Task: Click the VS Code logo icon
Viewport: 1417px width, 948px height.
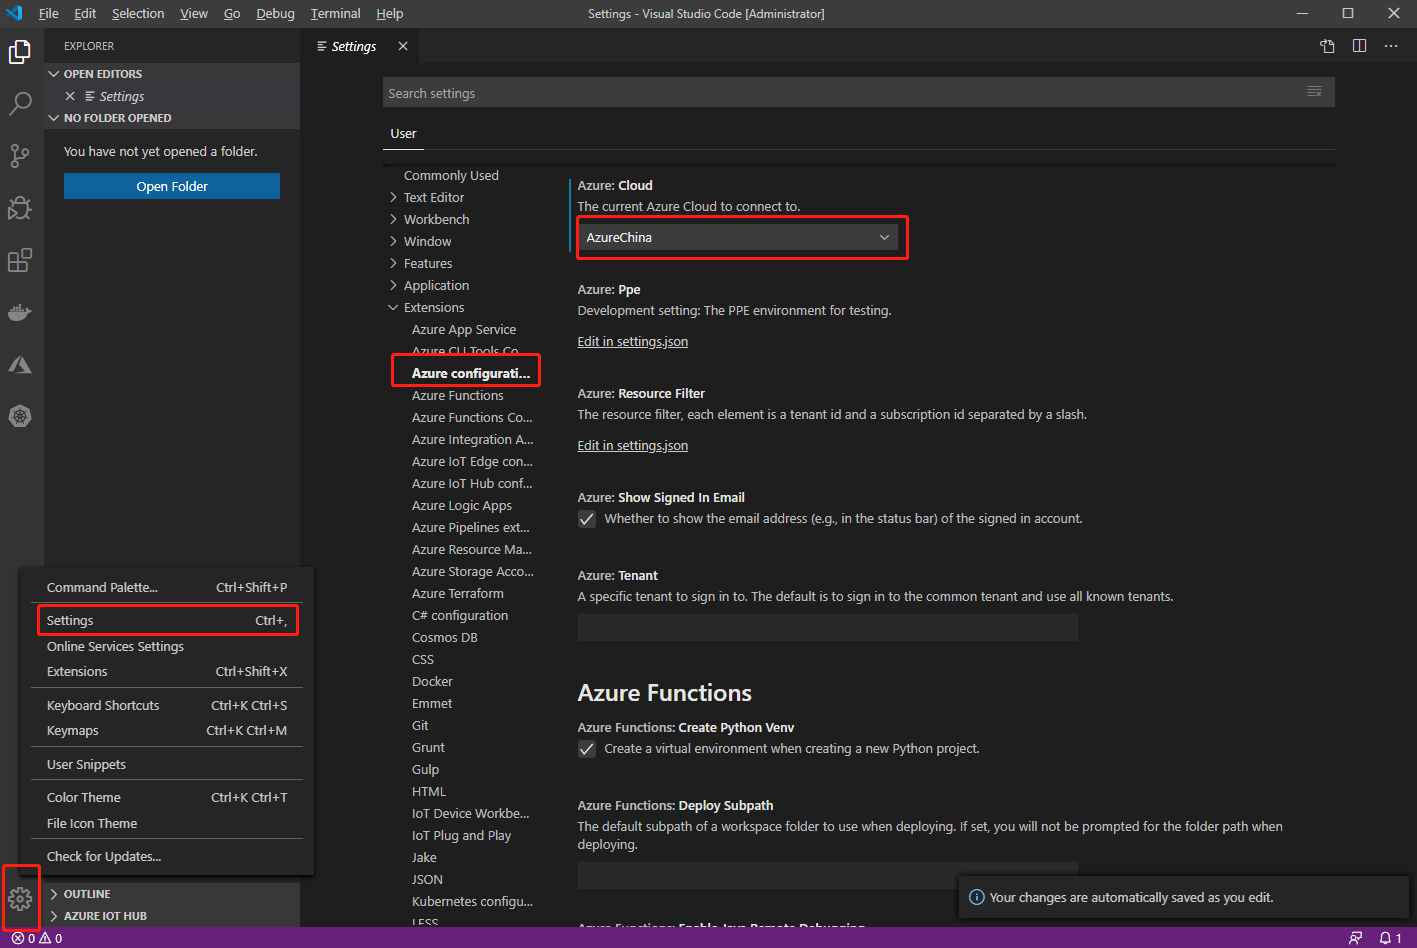Action: 14,13
